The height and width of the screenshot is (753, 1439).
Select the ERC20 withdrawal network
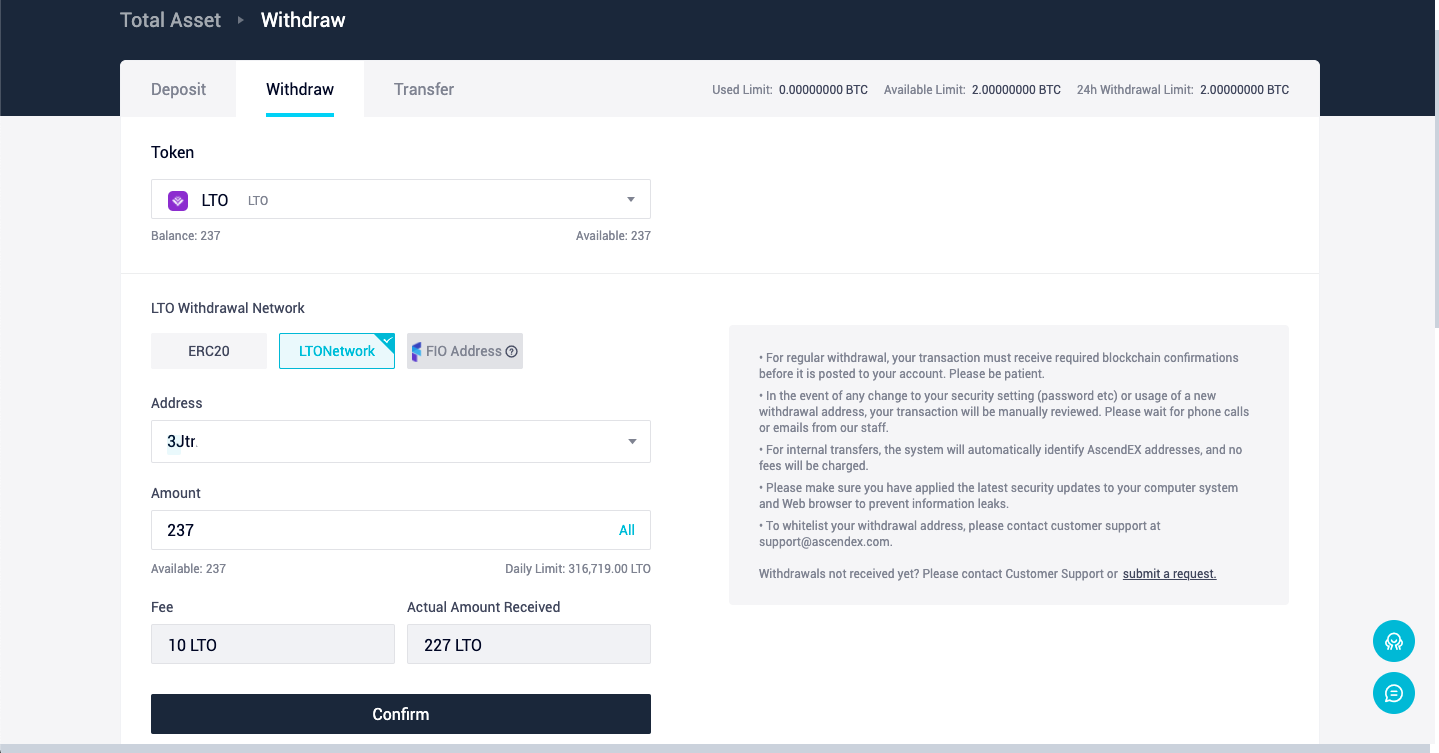(x=209, y=351)
